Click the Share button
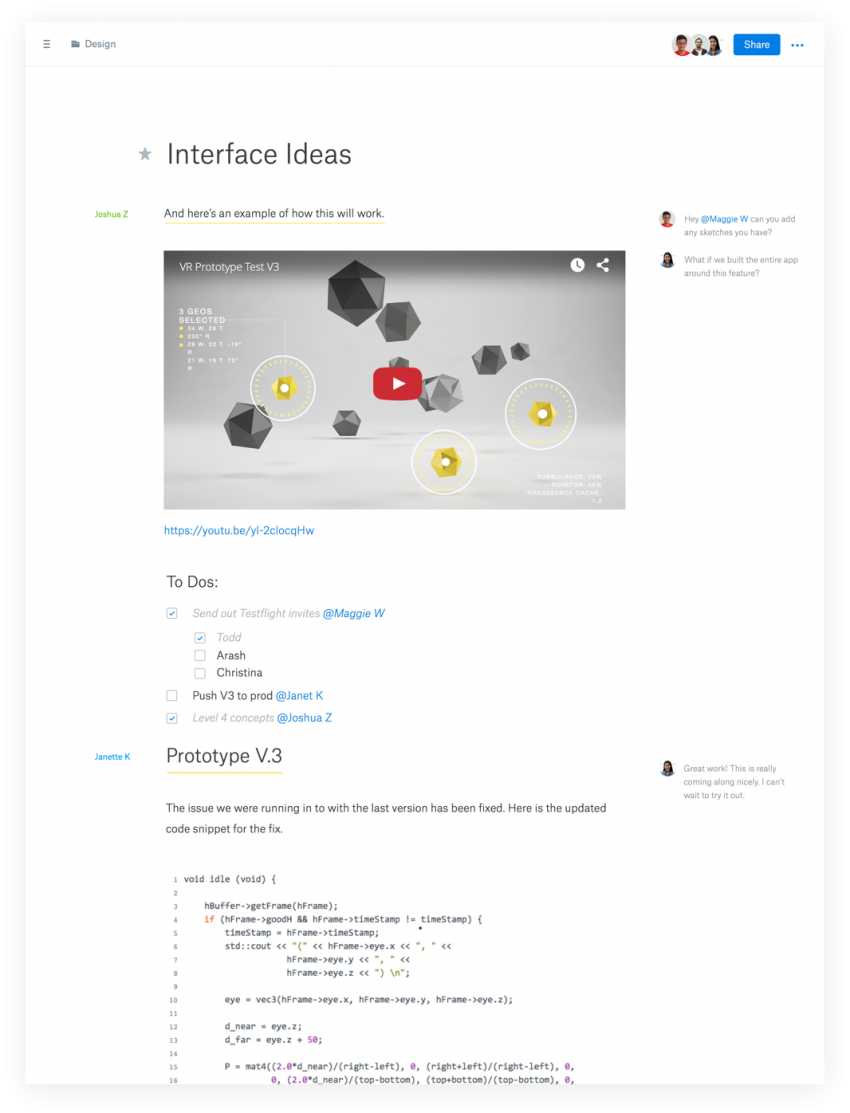The width and height of the screenshot is (850, 1113). click(x=756, y=45)
